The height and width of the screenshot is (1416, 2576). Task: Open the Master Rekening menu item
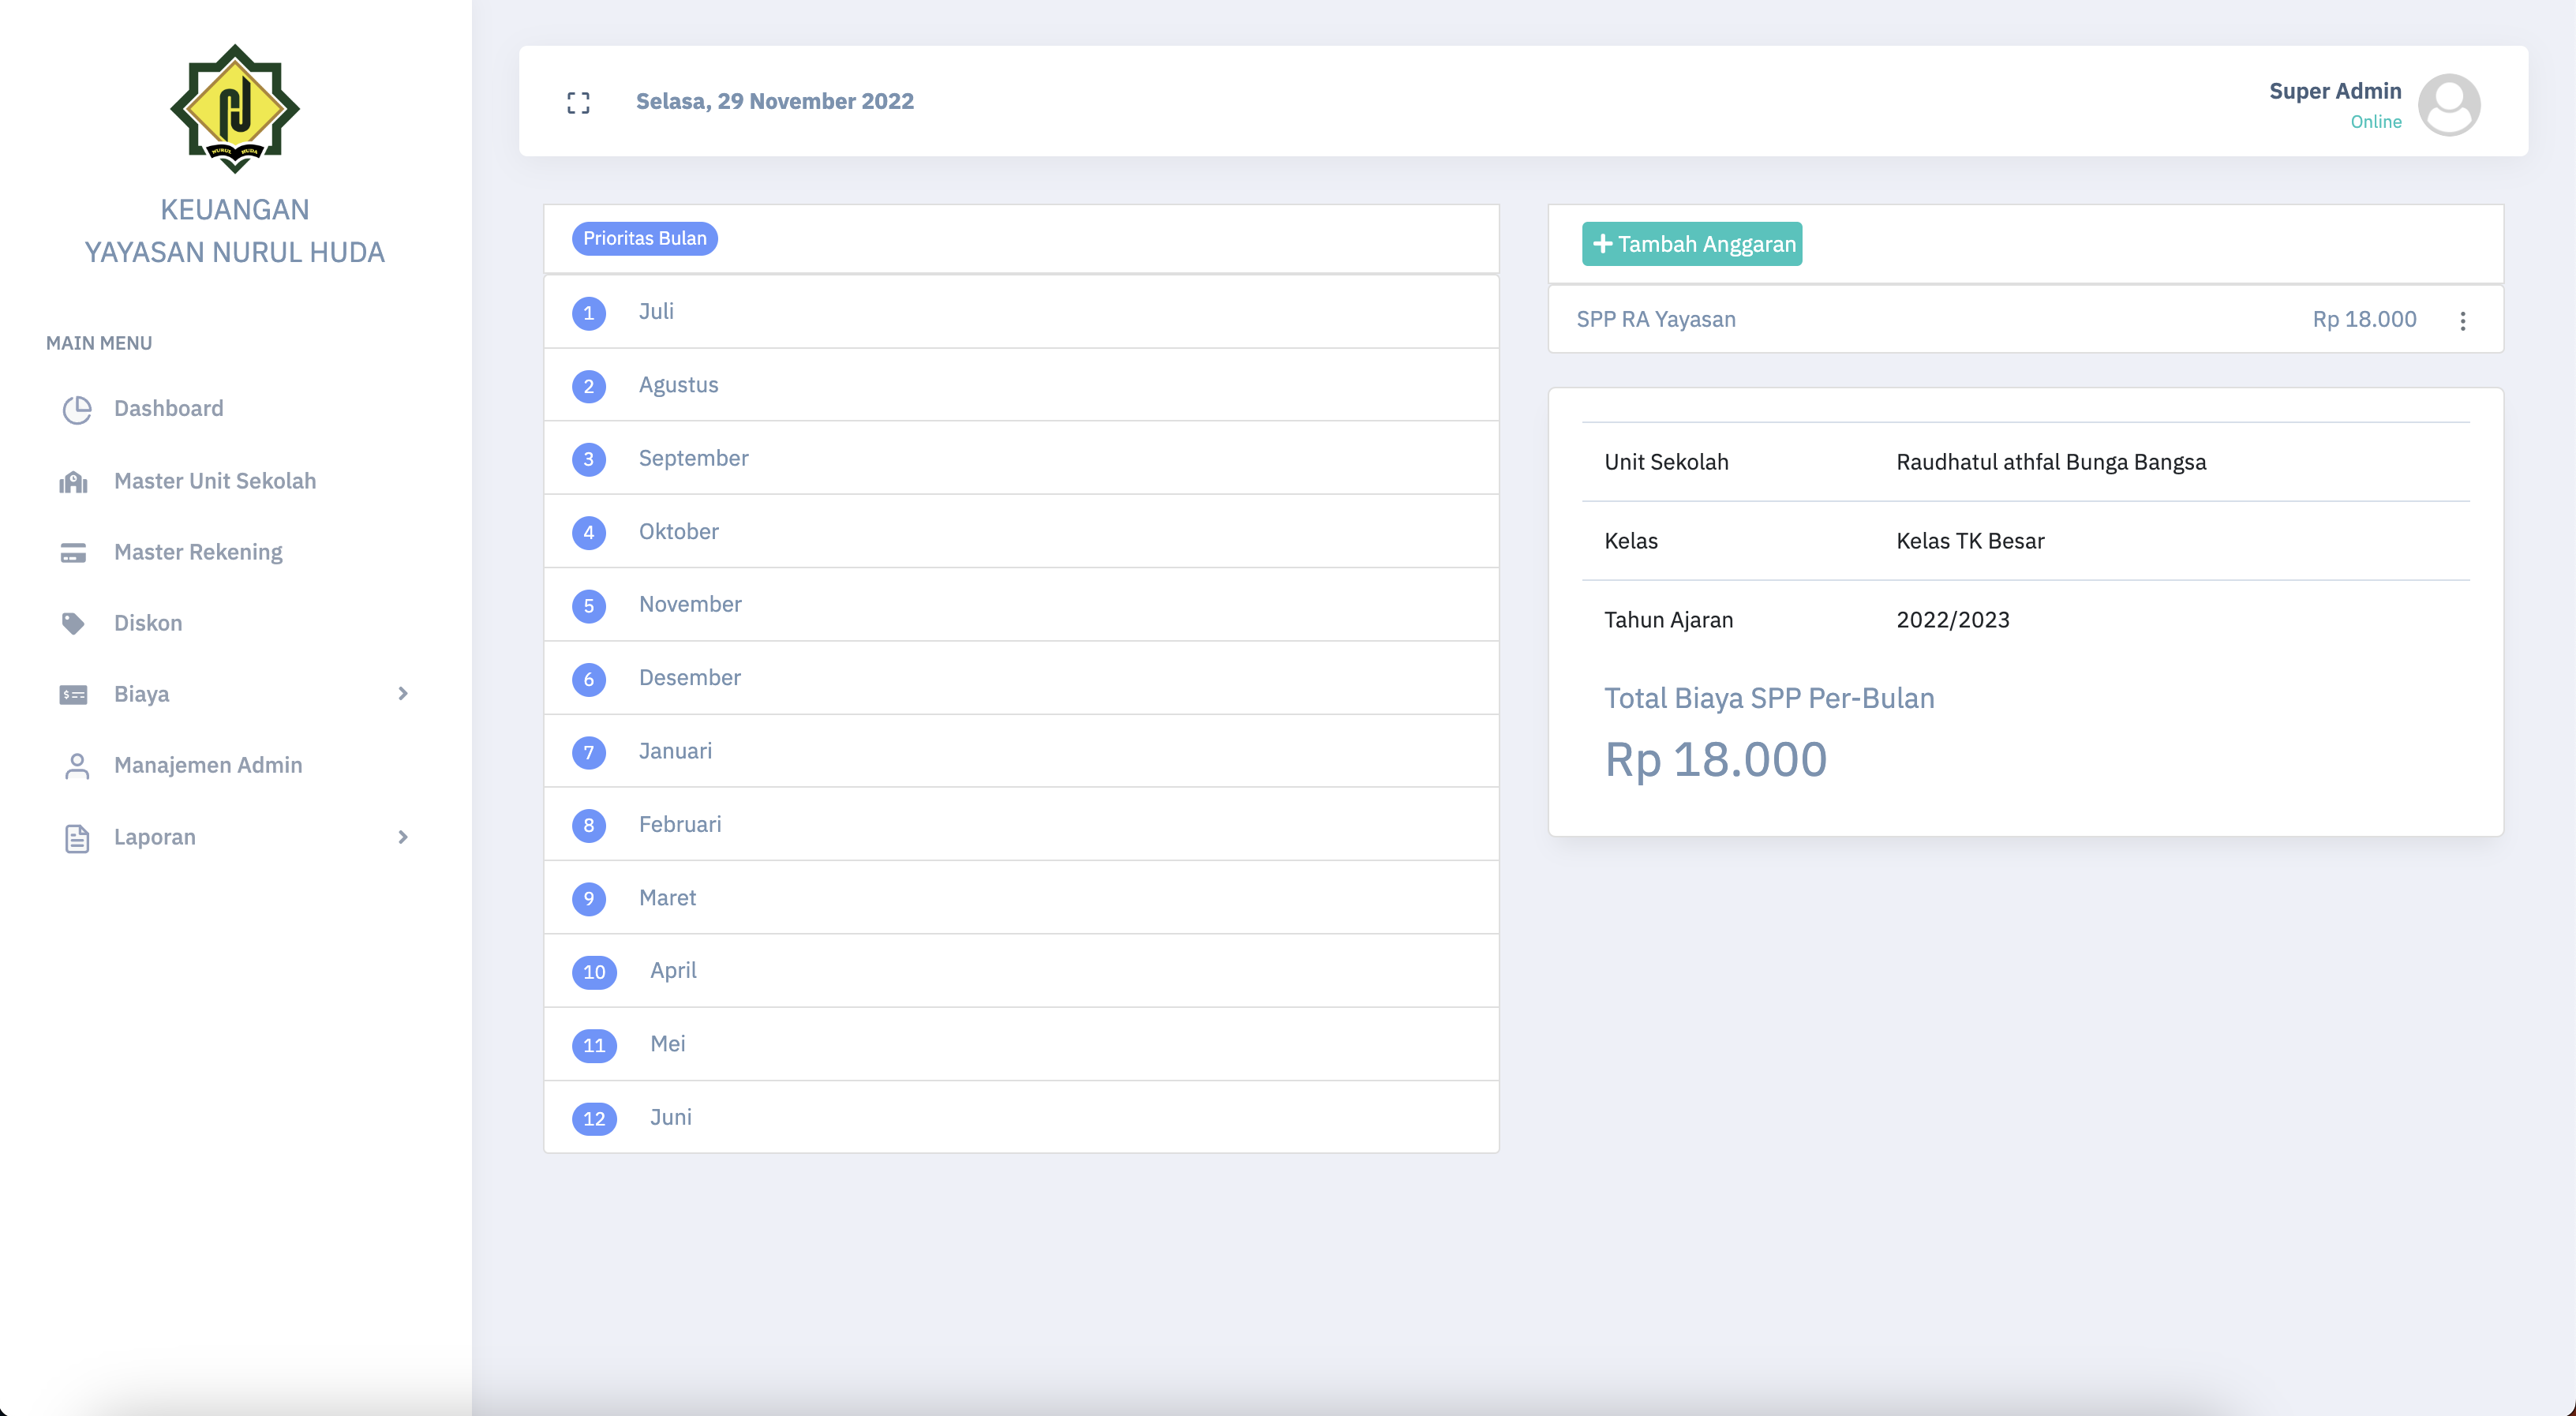(198, 552)
